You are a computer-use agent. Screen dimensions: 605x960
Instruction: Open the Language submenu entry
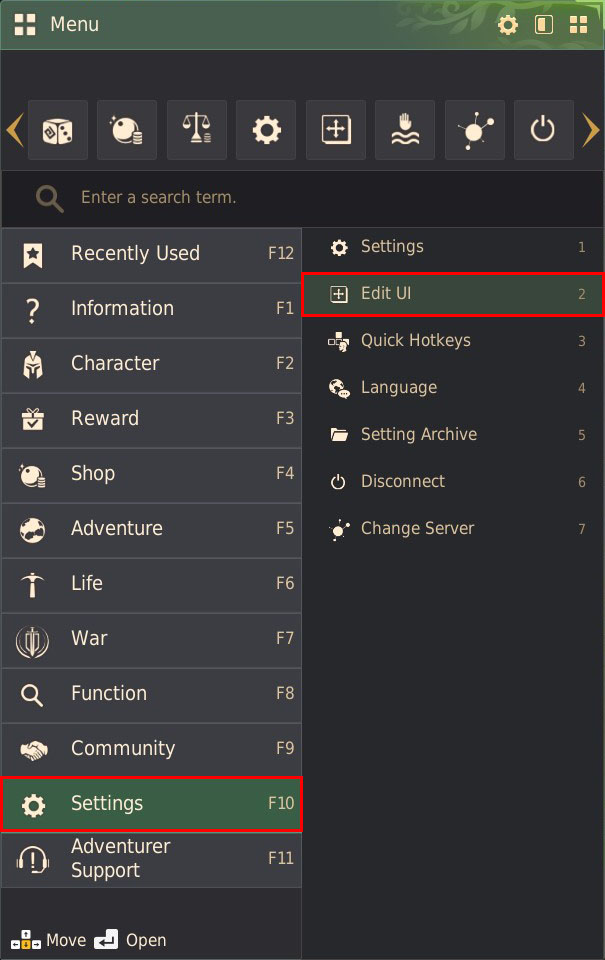pyautogui.click(x=398, y=387)
